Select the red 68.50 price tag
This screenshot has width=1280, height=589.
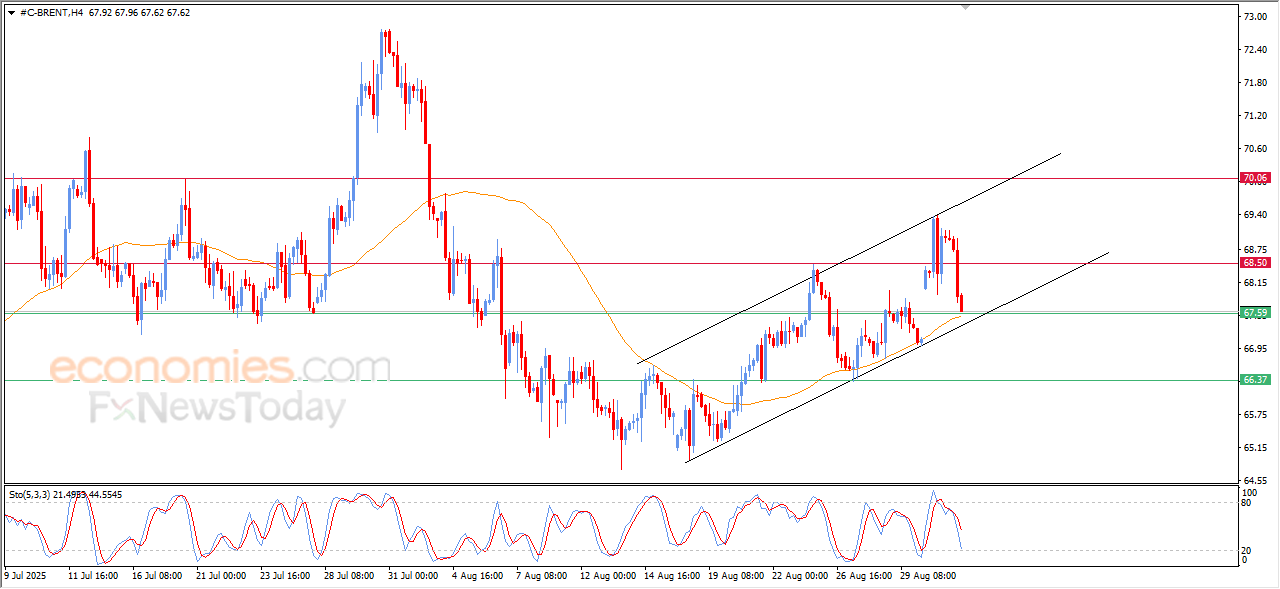tap(1254, 263)
